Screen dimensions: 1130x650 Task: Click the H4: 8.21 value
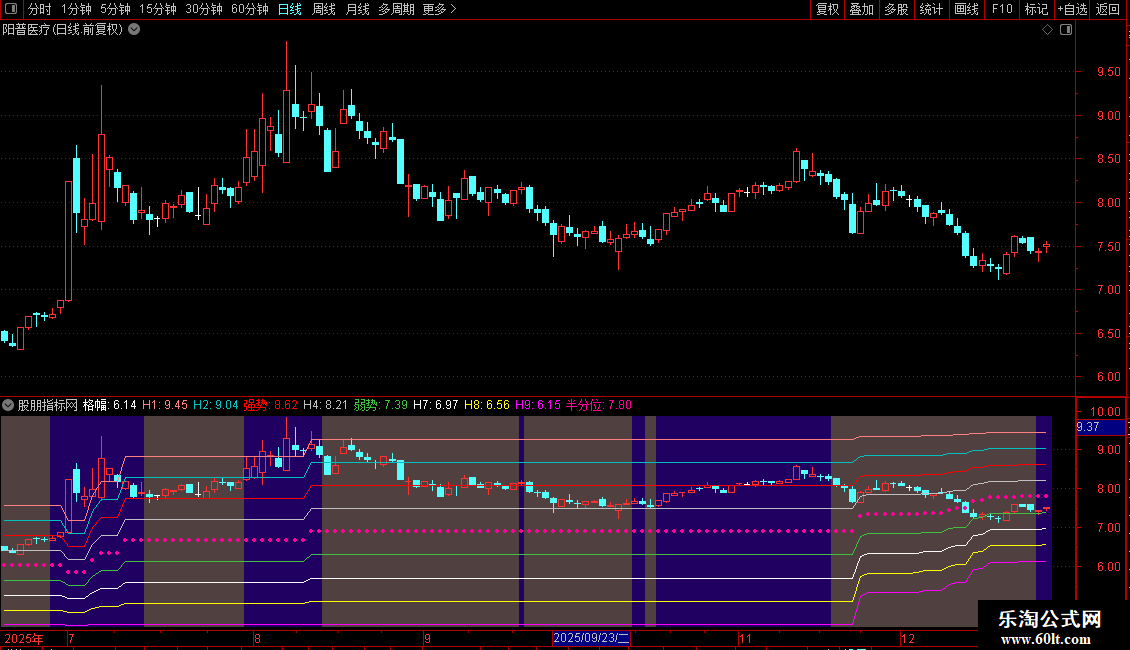[x=325, y=405]
